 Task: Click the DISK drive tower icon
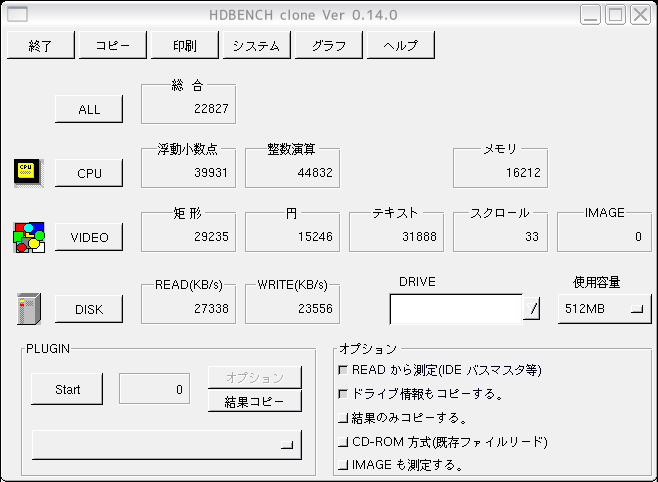point(27,309)
